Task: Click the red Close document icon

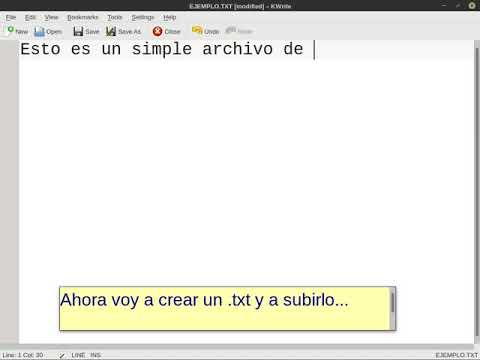Action: 157,31
